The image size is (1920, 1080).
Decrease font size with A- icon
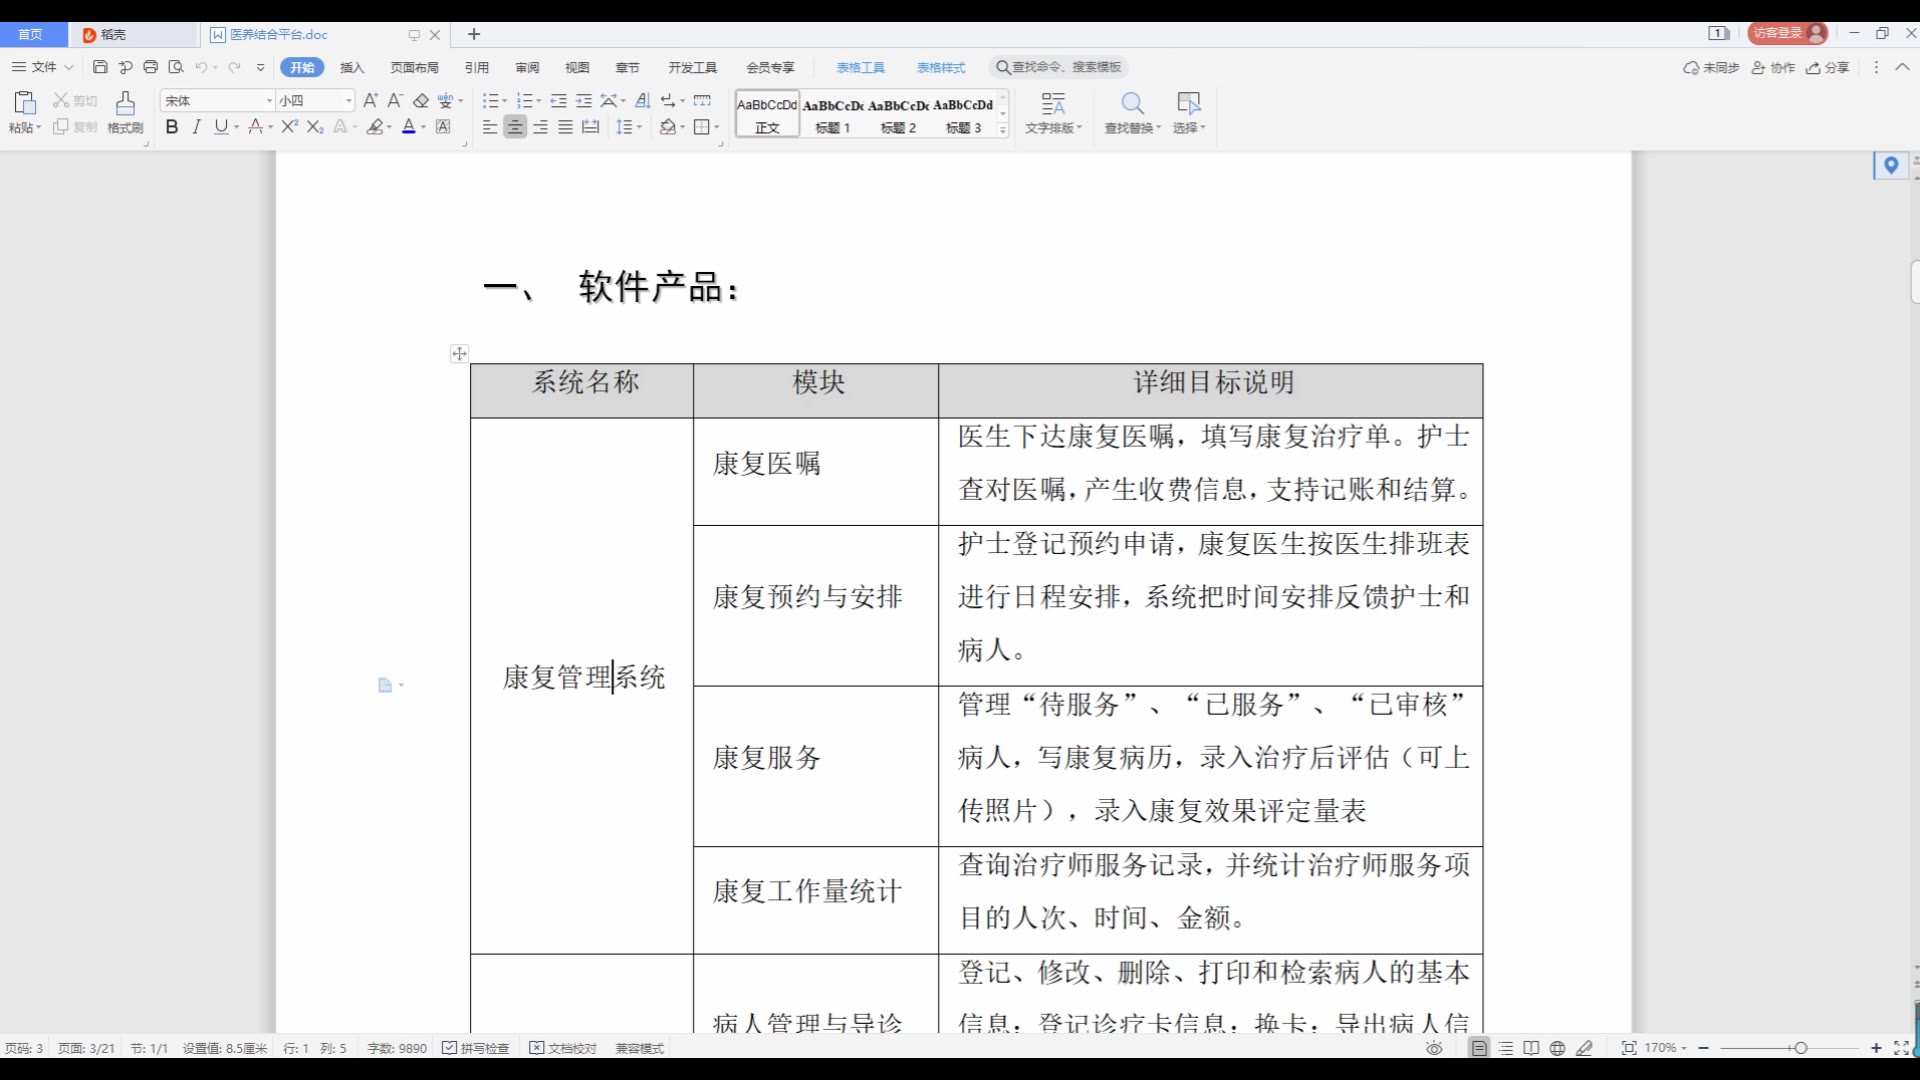(x=395, y=100)
